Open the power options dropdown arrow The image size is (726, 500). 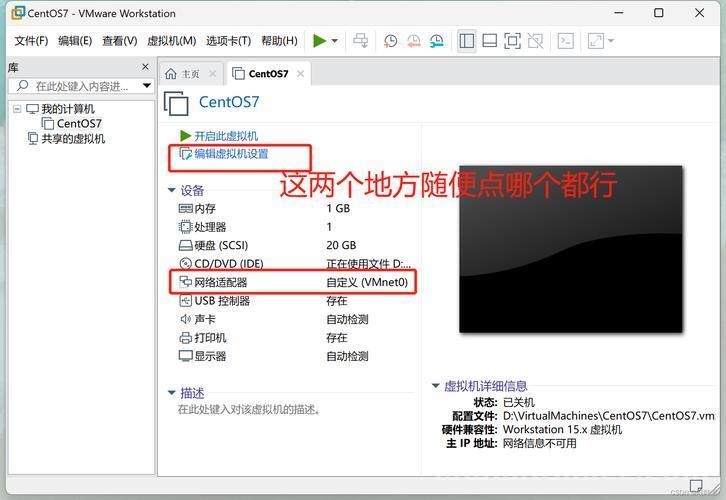[334, 41]
